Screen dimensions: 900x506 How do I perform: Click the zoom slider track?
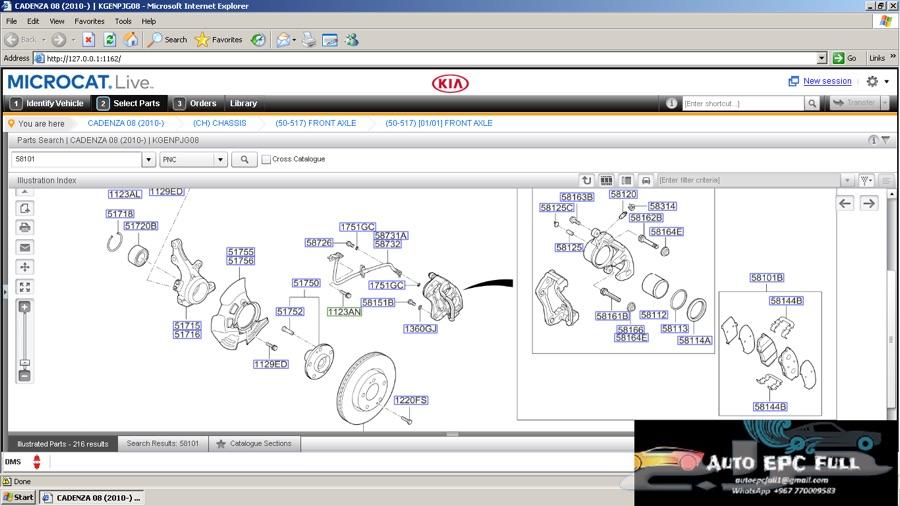click(x=25, y=336)
